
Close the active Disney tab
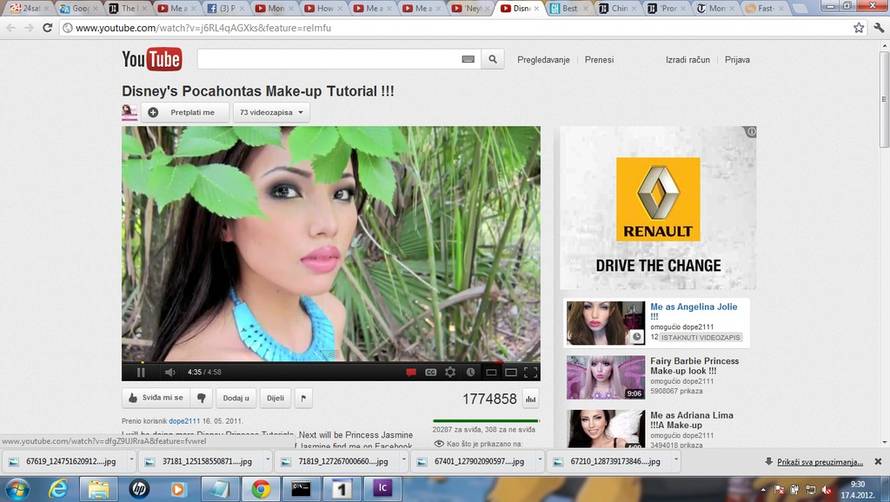pyautogui.click(x=536, y=9)
